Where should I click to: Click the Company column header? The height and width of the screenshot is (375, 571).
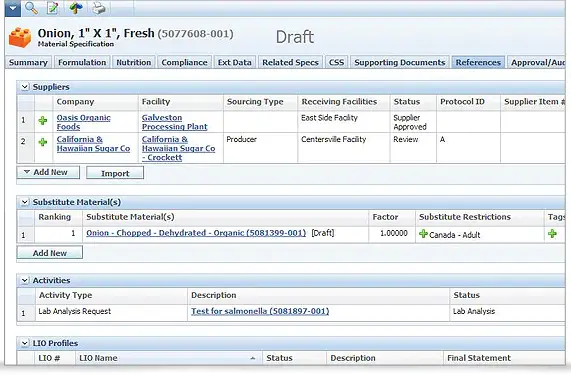click(96, 102)
